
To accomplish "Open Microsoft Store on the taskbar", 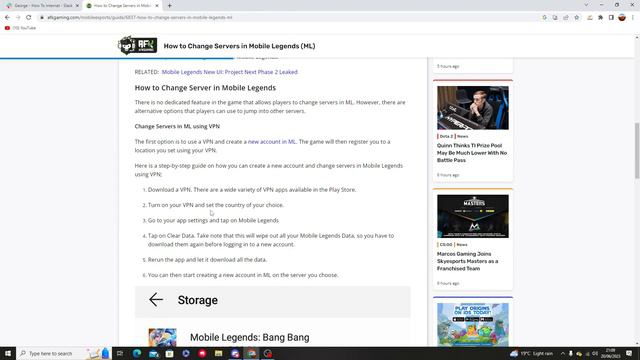I will 169,353.
